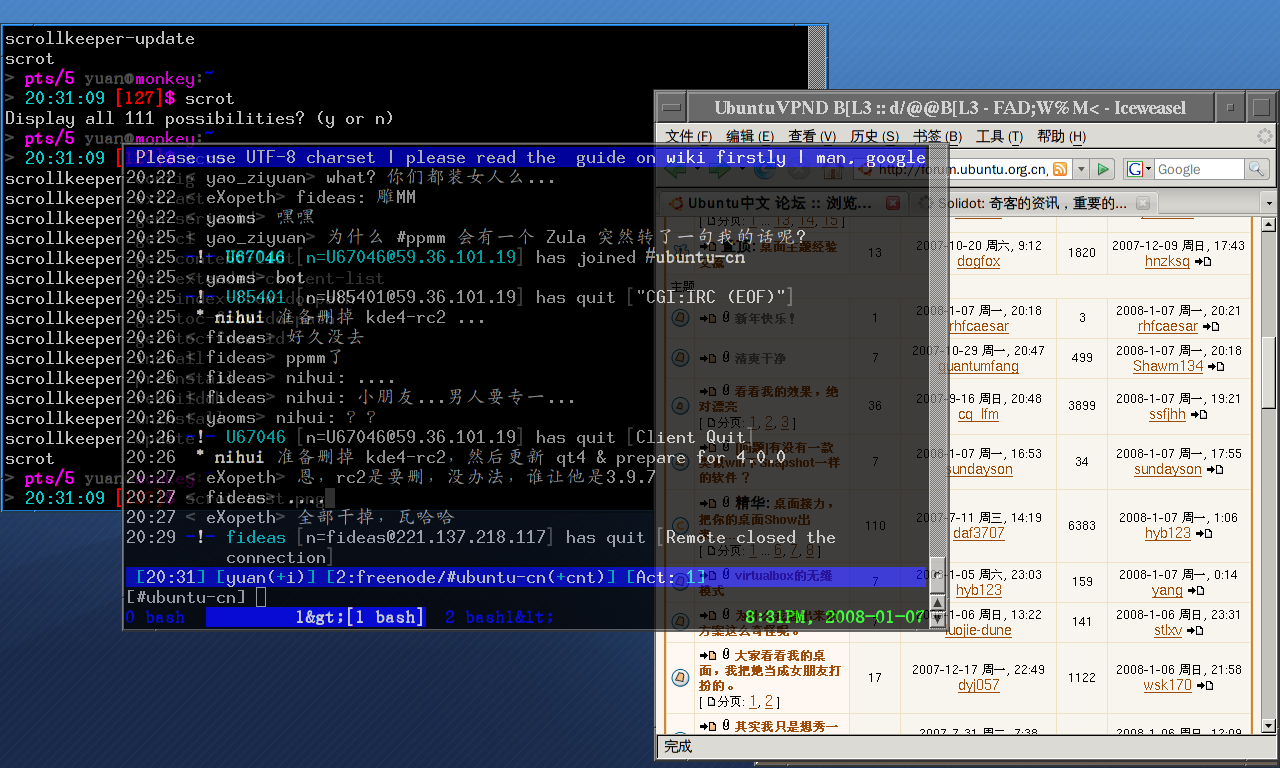Open last poster link stlxv
Viewport: 1280px width, 768px height.
pyautogui.click(x=1167, y=630)
